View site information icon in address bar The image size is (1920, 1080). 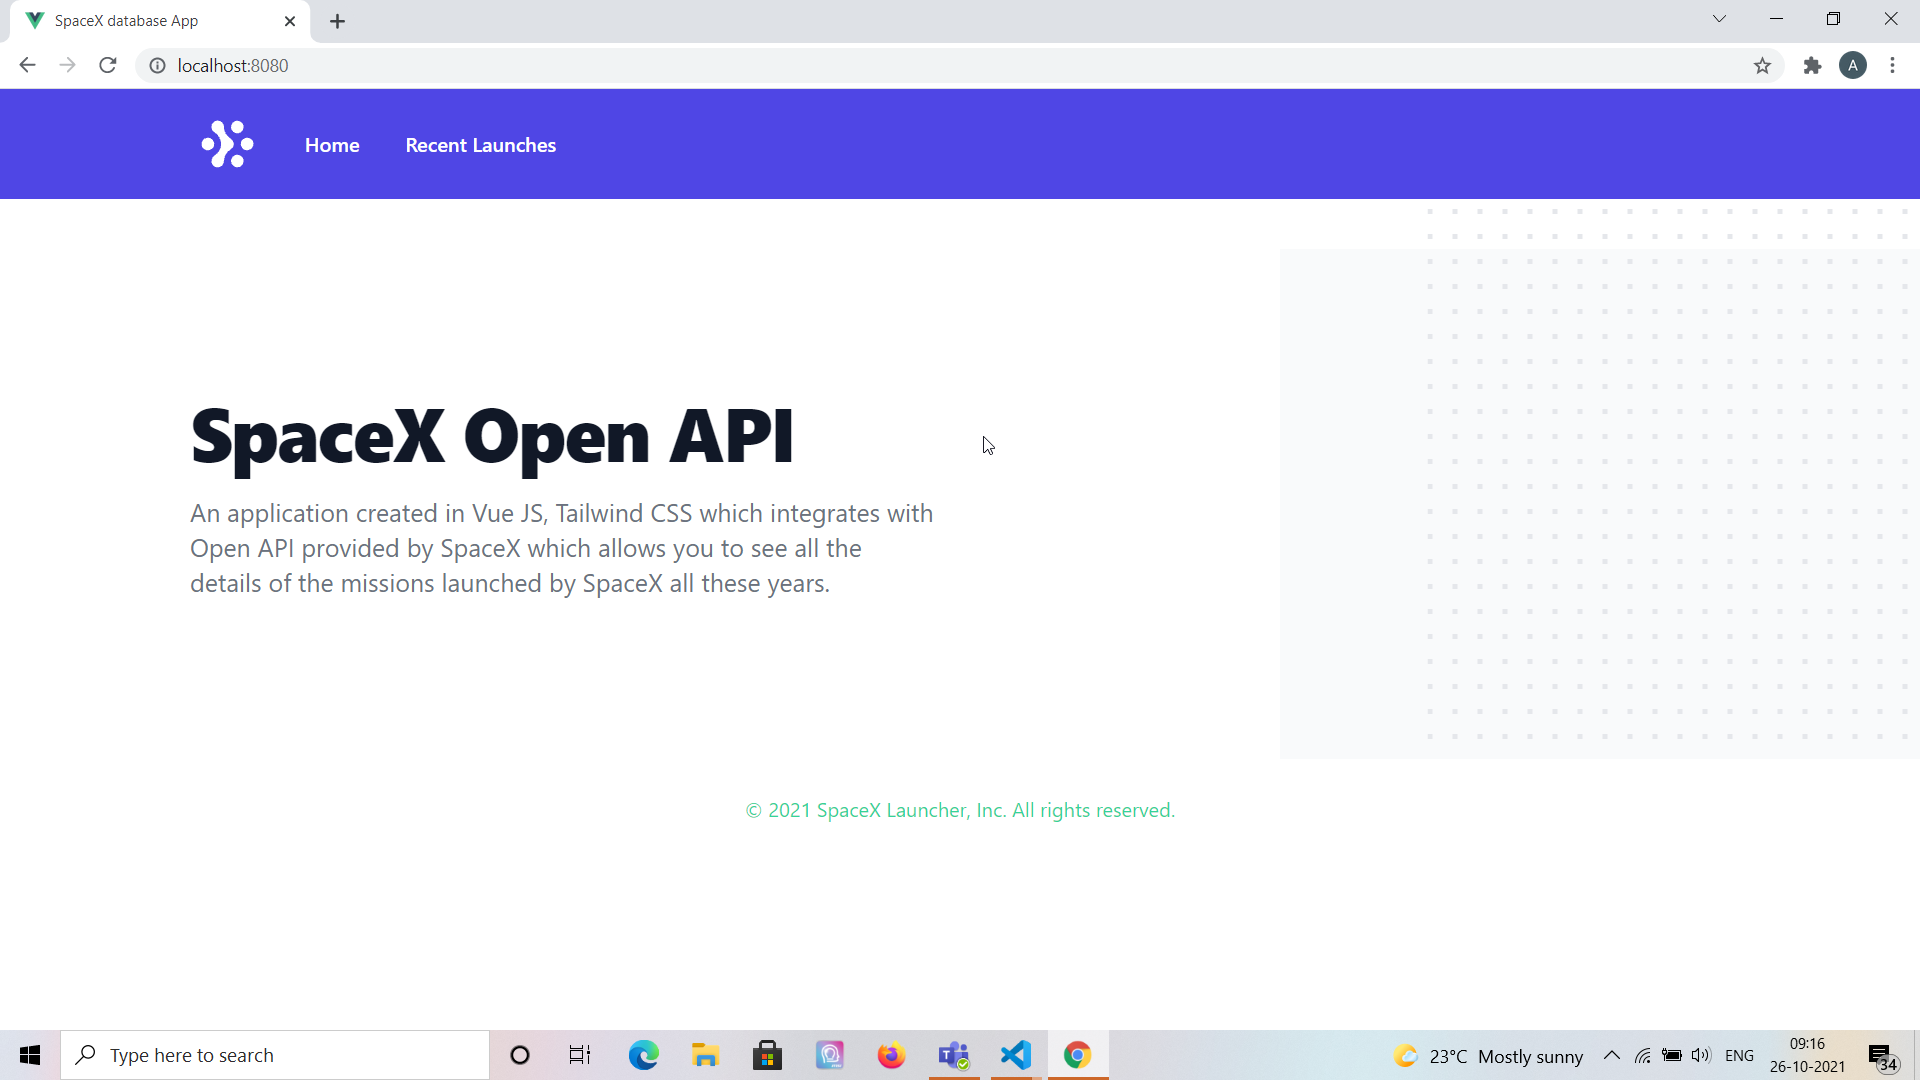click(x=157, y=66)
